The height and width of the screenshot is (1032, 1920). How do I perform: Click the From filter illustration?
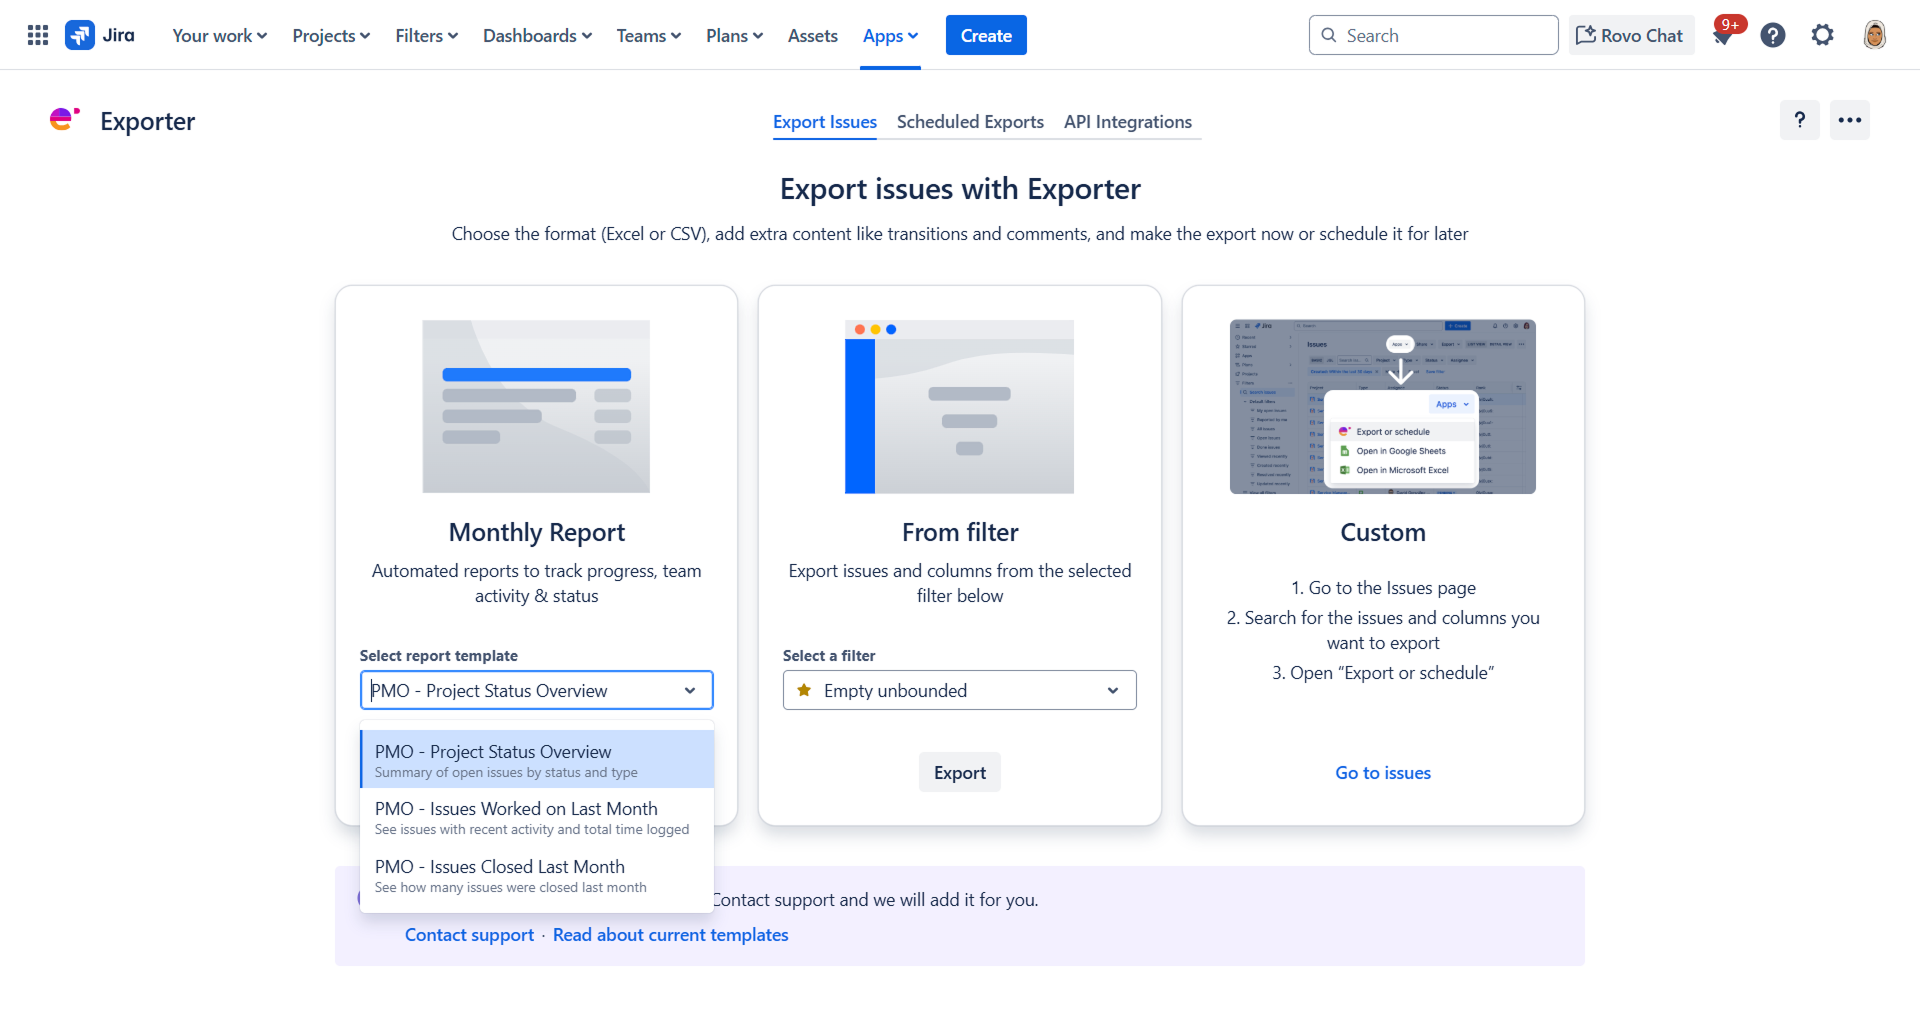(x=959, y=406)
